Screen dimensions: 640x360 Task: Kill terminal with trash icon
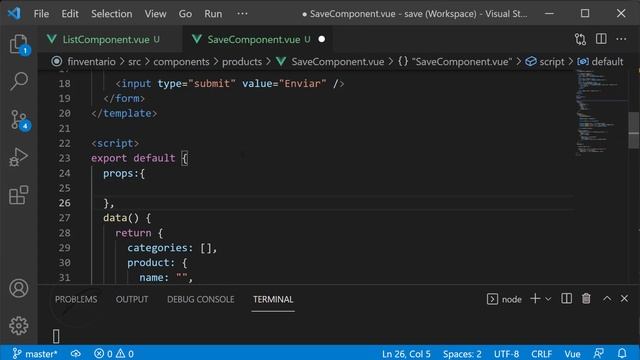pos(586,299)
